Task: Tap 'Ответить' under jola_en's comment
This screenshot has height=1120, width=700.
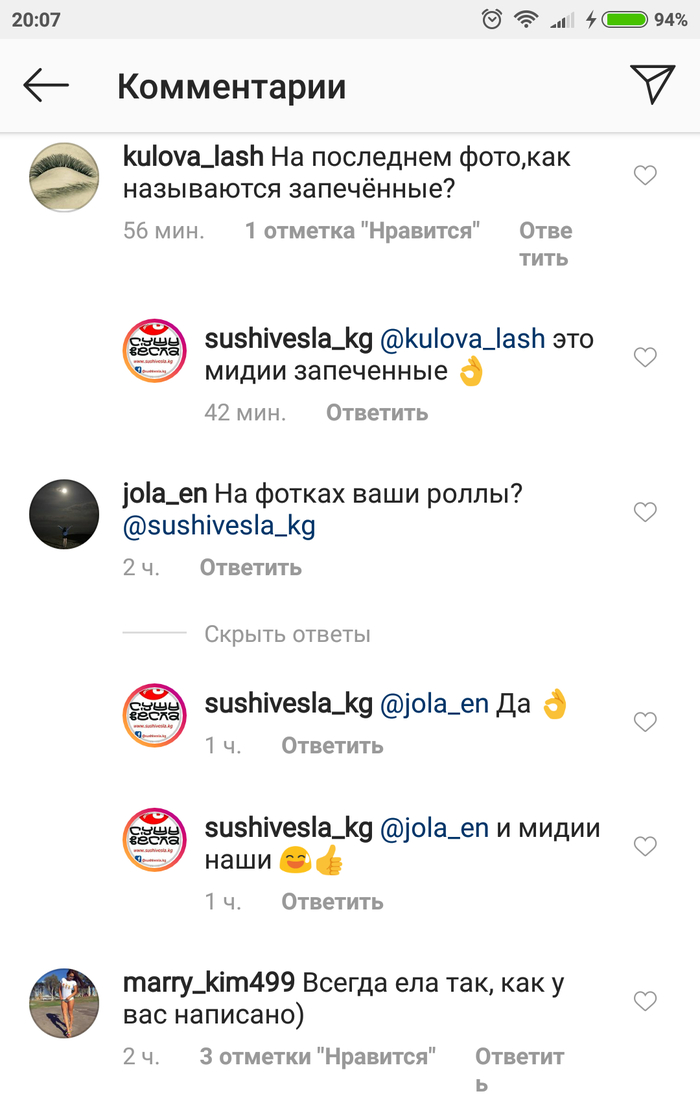Action: [251, 568]
